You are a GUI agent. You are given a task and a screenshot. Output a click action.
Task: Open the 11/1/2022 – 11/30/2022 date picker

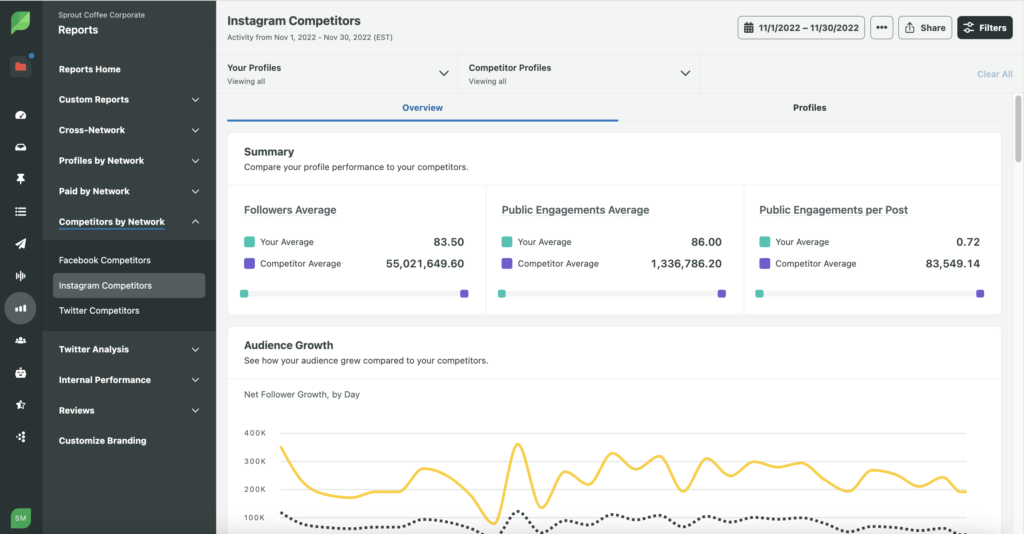801,27
